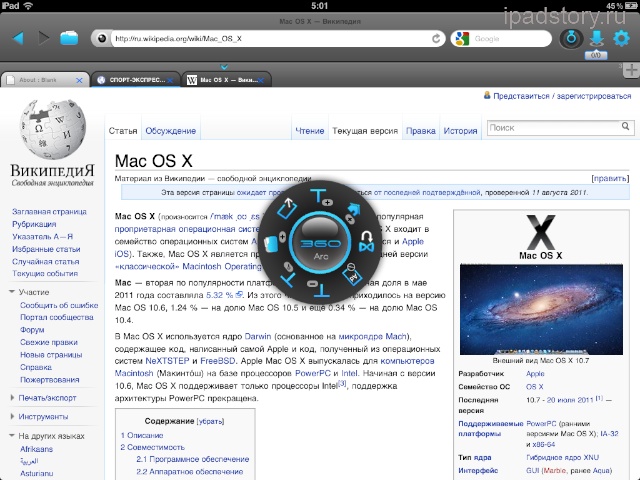Viewport: 640px width, 480px height.
Task: Open Пожертвования sidebar link
Action: click(x=49, y=380)
